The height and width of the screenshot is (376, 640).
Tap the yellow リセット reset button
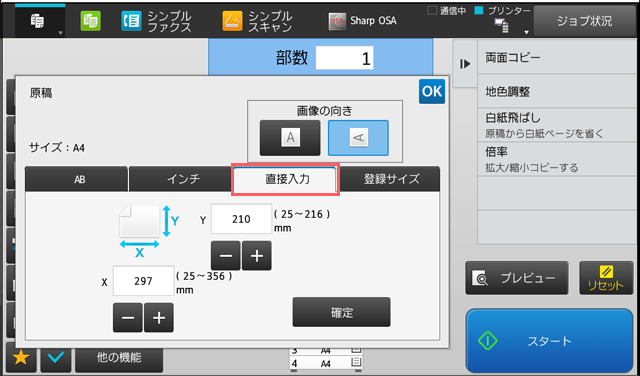pyautogui.click(x=605, y=278)
